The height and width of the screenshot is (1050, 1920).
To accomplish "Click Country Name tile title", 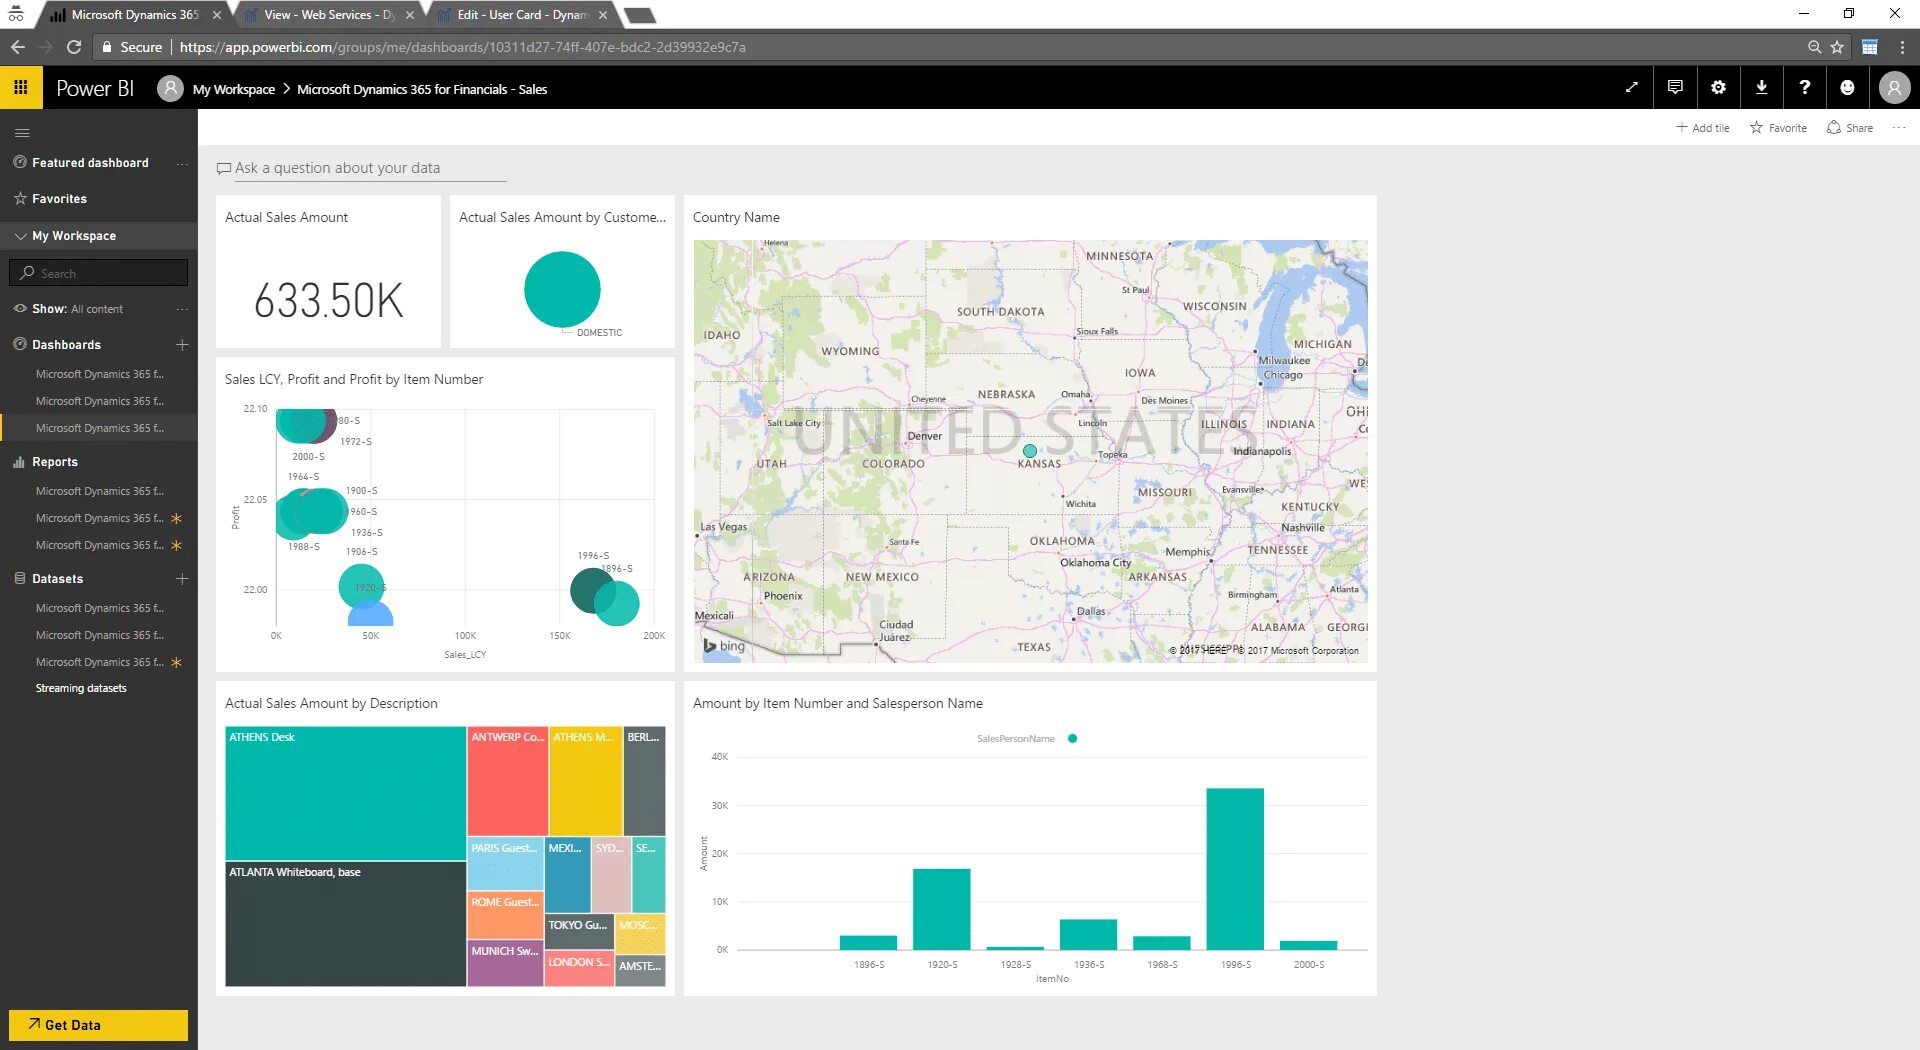I will tap(736, 217).
